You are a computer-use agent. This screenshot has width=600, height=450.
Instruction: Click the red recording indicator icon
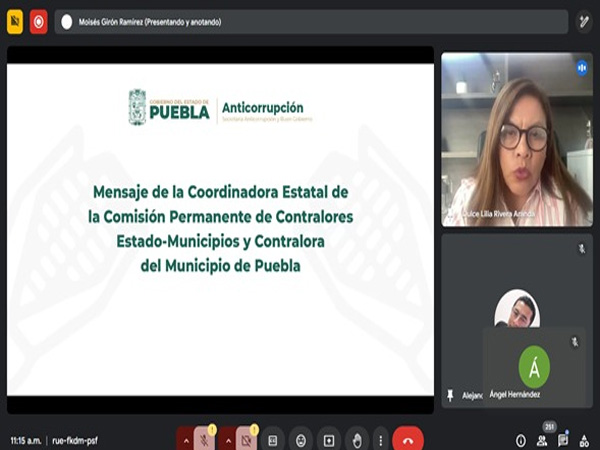[x=38, y=21]
